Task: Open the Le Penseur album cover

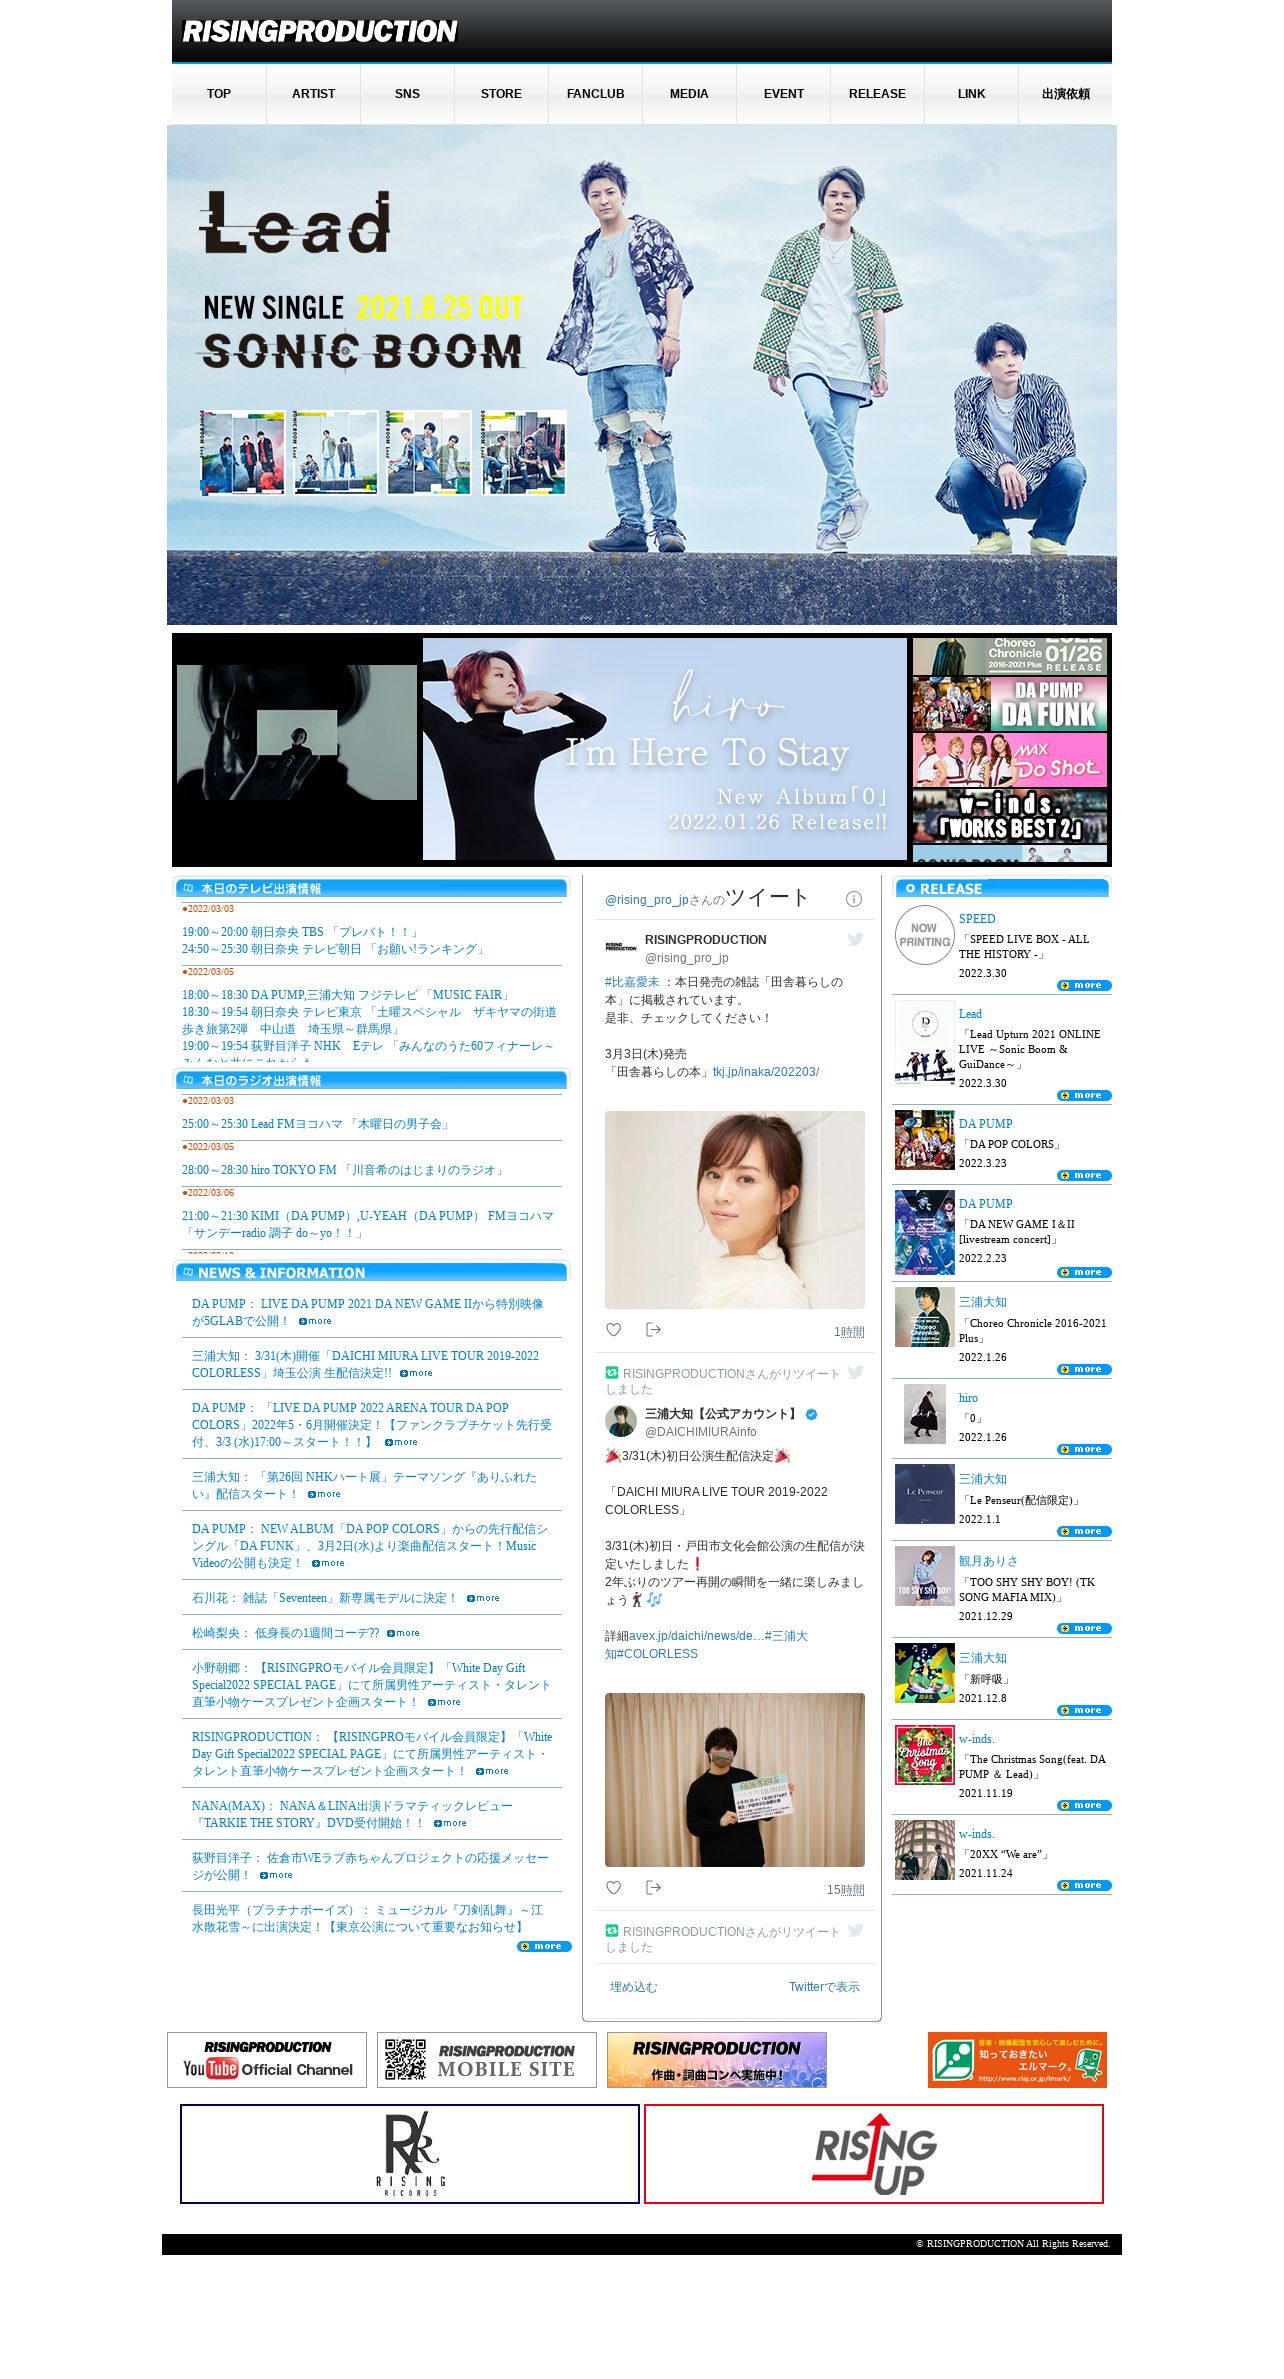Action: [924, 1494]
